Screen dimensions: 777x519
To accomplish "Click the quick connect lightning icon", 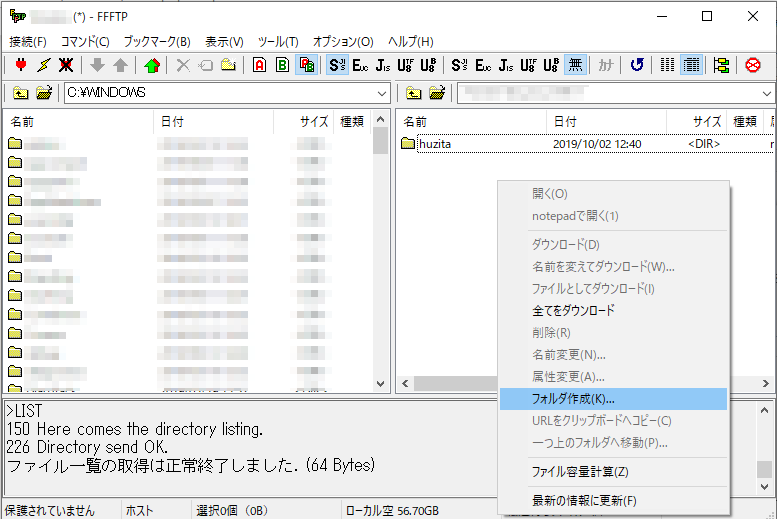I will tap(43, 65).
